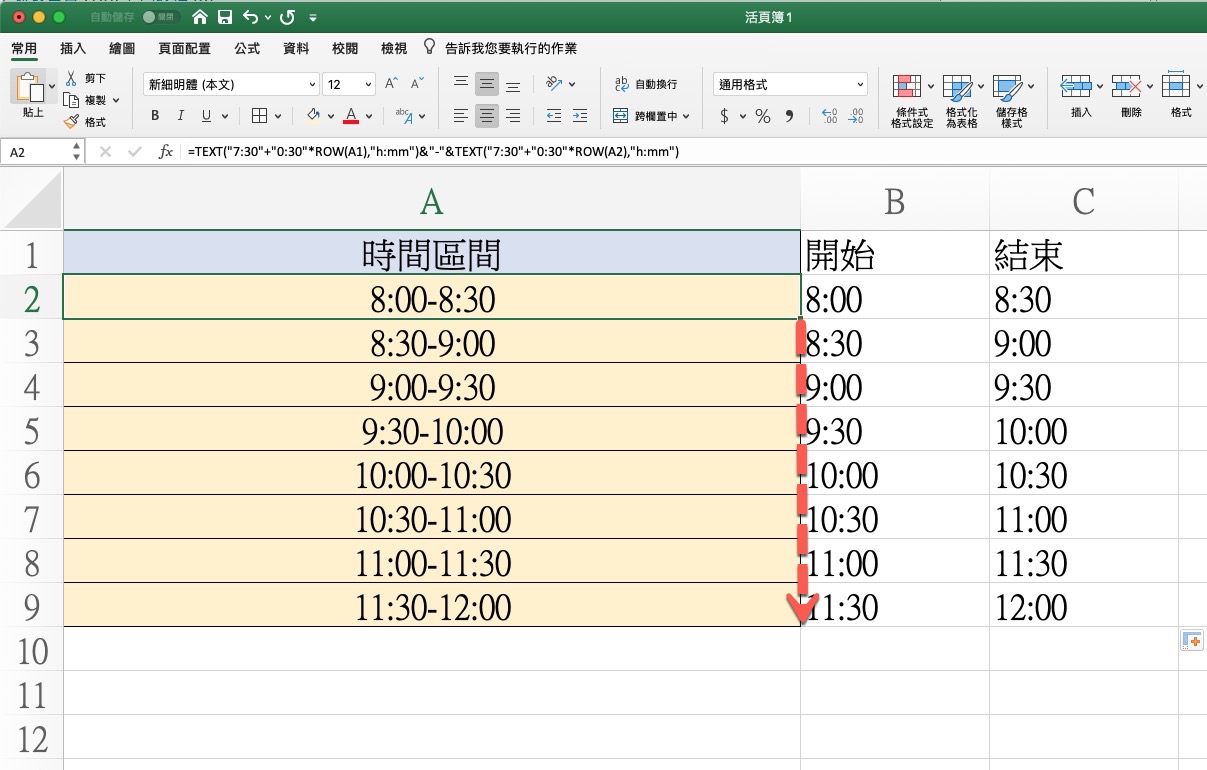Open the font size dropdown

point(368,85)
